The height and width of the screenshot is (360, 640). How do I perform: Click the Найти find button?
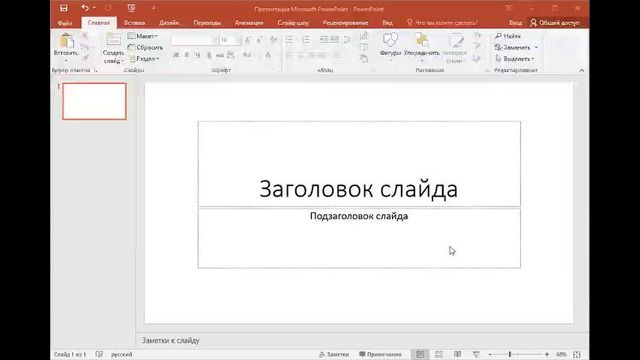[508, 36]
